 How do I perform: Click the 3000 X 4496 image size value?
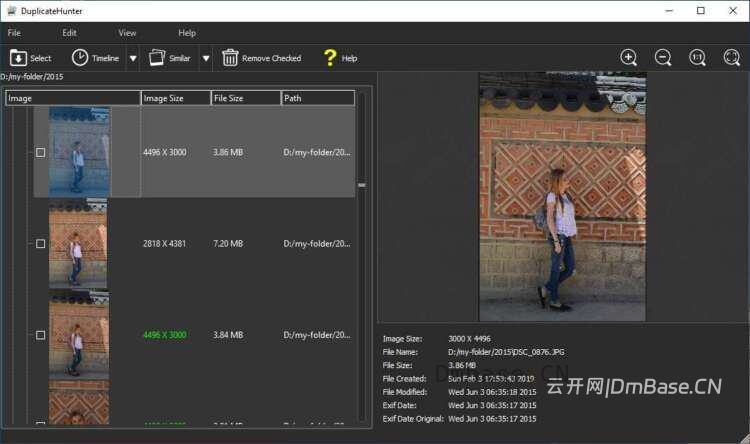pyautogui.click(x=469, y=339)
